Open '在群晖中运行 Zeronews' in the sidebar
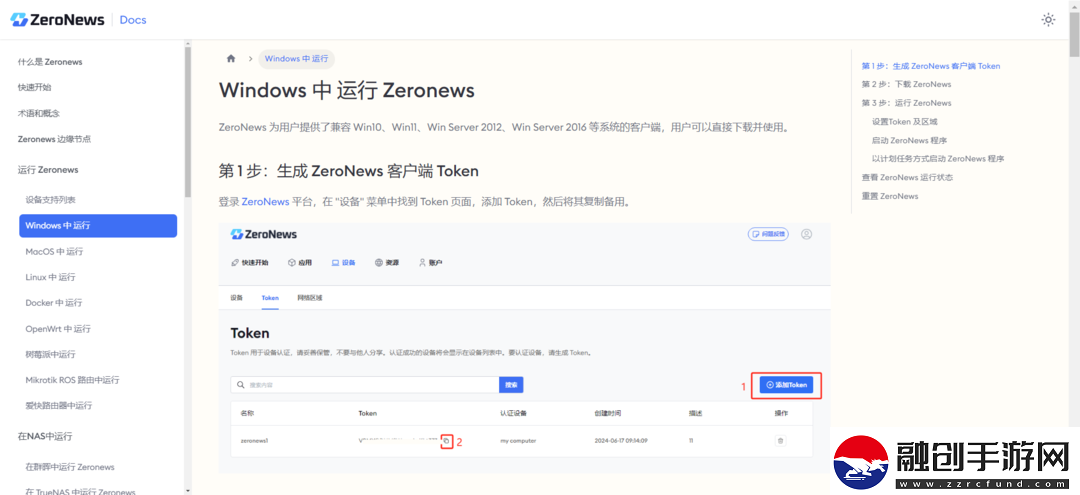1080x495 pixels. (x=70, y=467)
